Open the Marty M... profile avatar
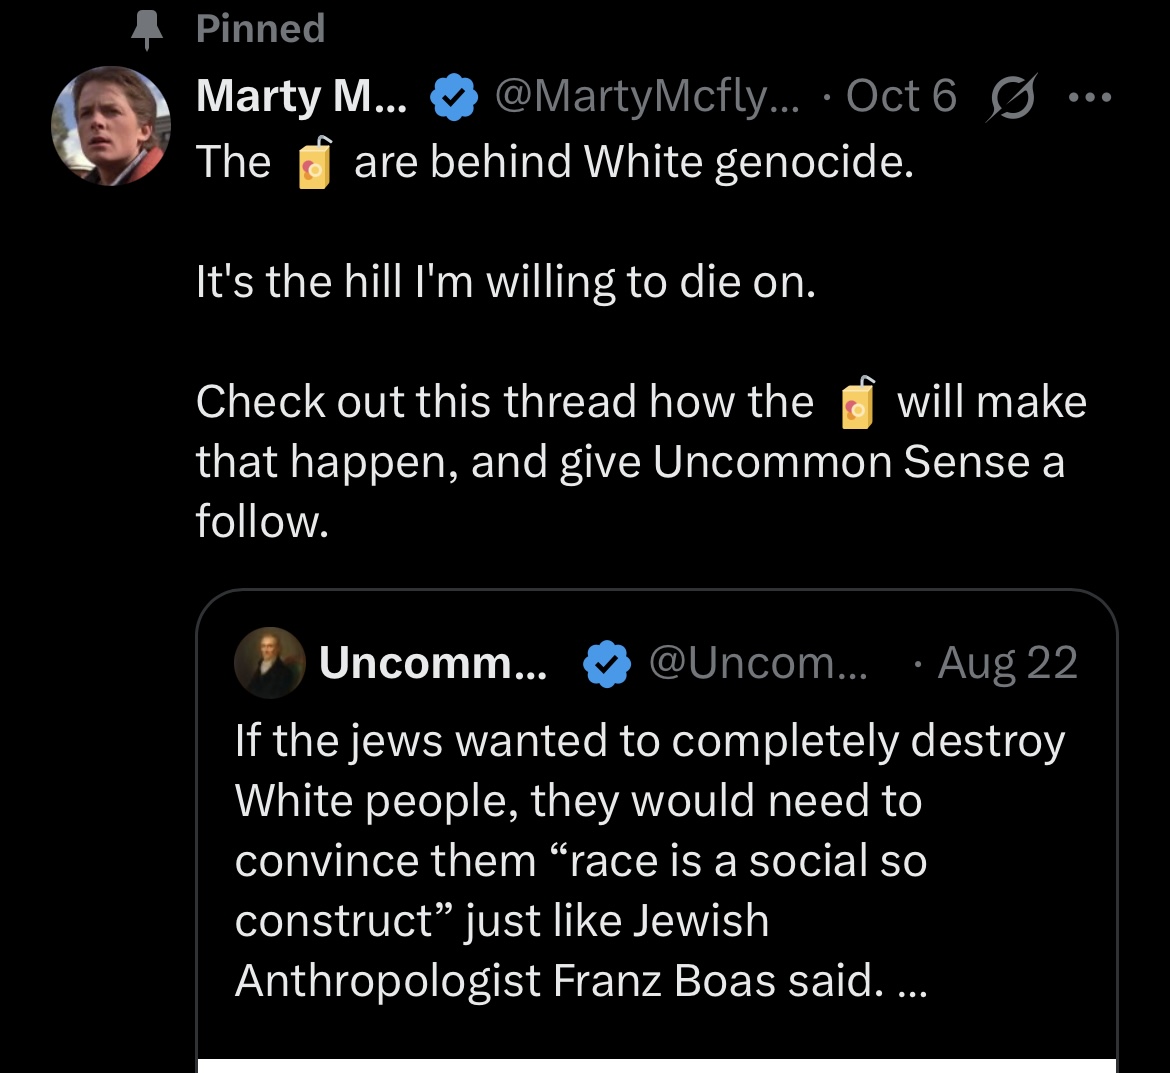Viewport: 1170px width, 1073px height. (110, 125)
